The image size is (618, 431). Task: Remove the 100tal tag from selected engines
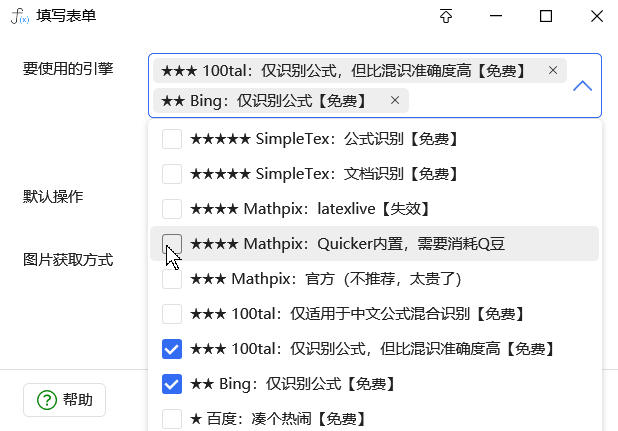[x=553, y=71]
